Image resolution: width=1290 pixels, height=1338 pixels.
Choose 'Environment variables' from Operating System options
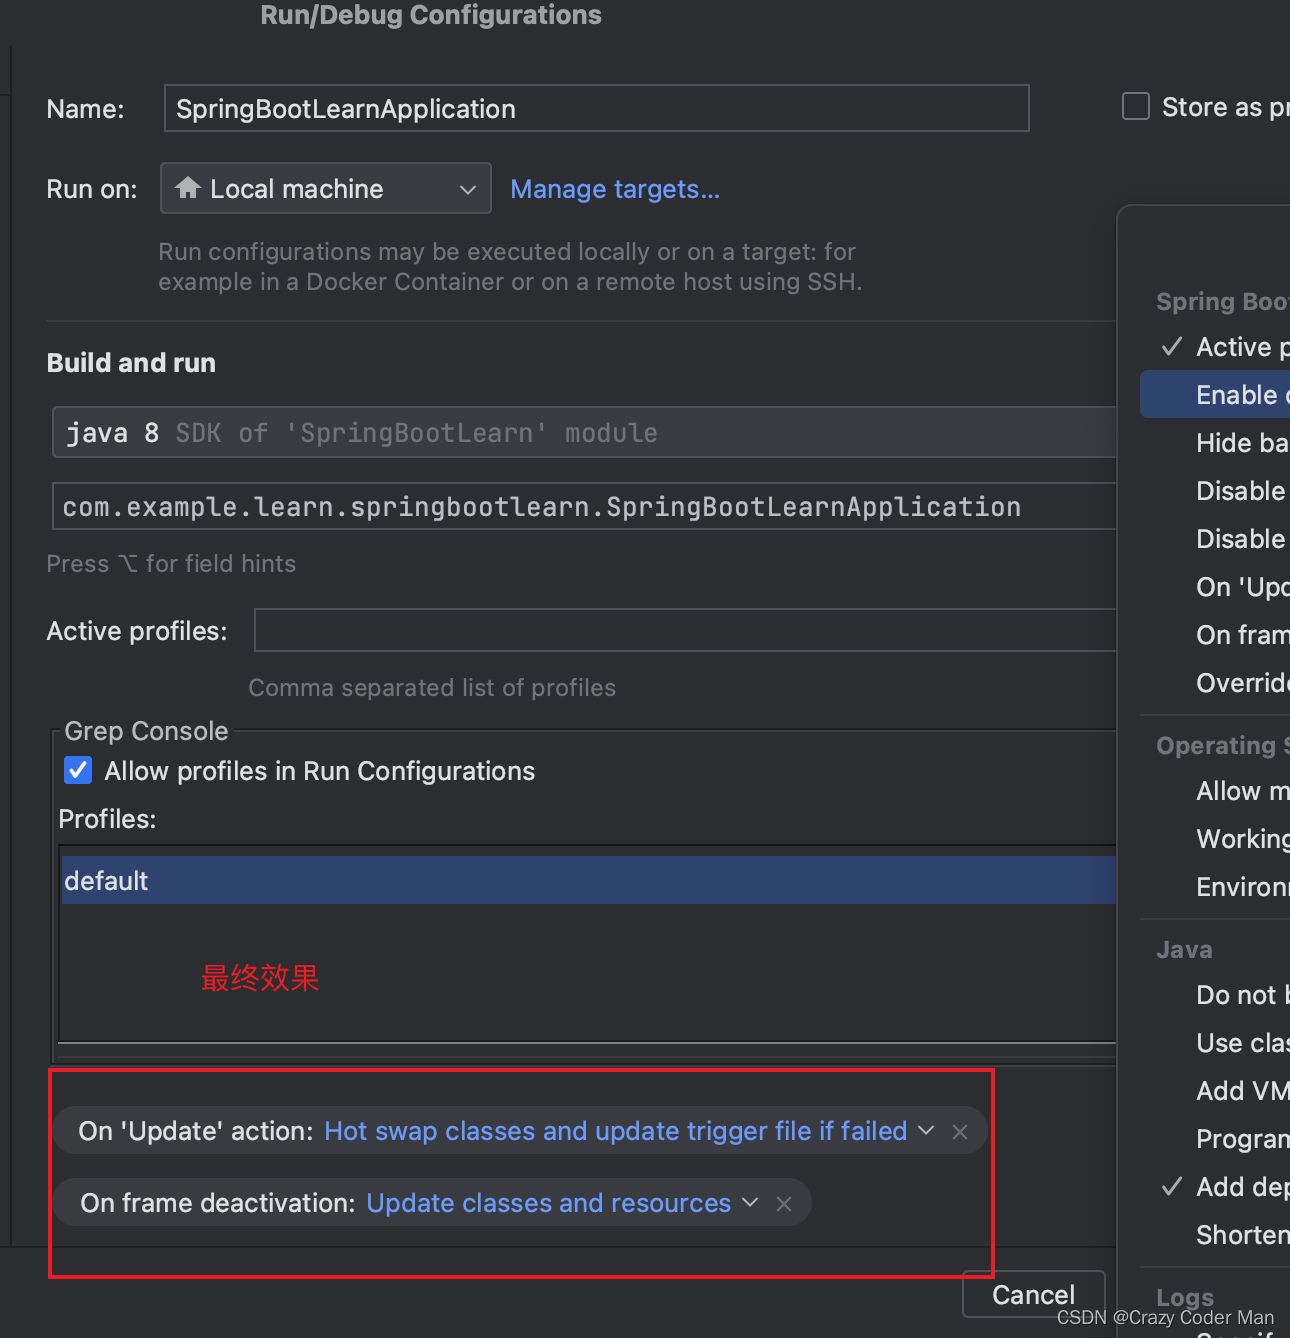(x=1242, y=886)
